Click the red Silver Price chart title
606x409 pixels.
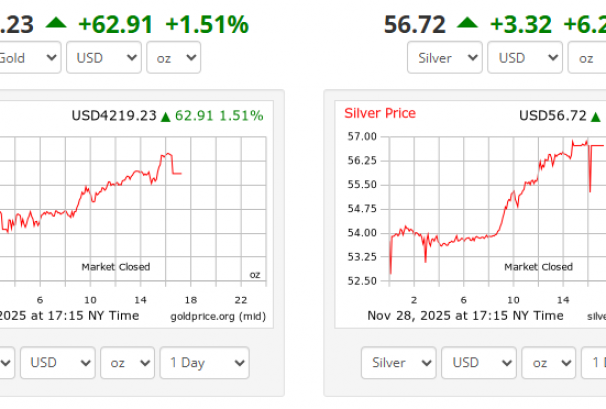[x=380, y=113]
